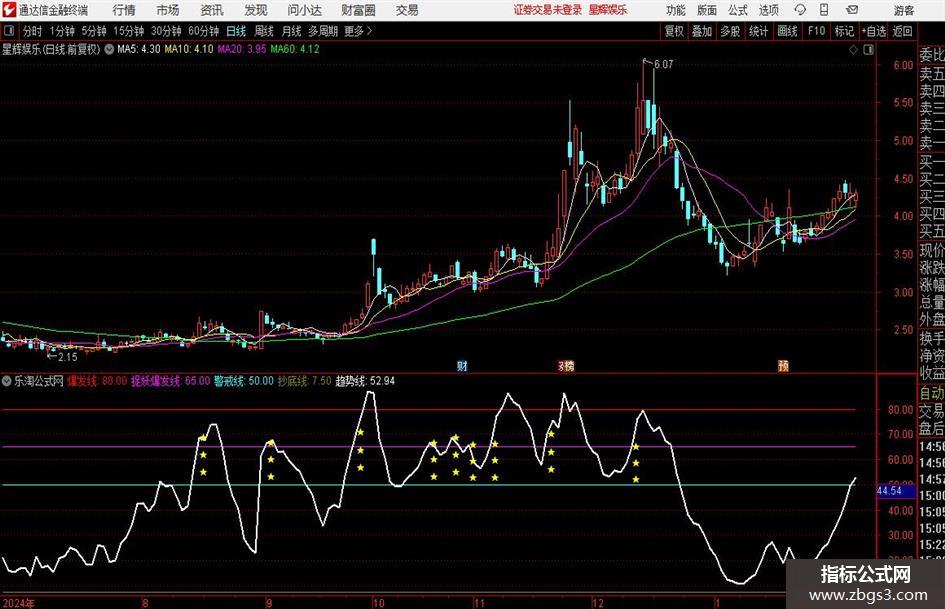Switch to 60分钟 period tab

204,31
